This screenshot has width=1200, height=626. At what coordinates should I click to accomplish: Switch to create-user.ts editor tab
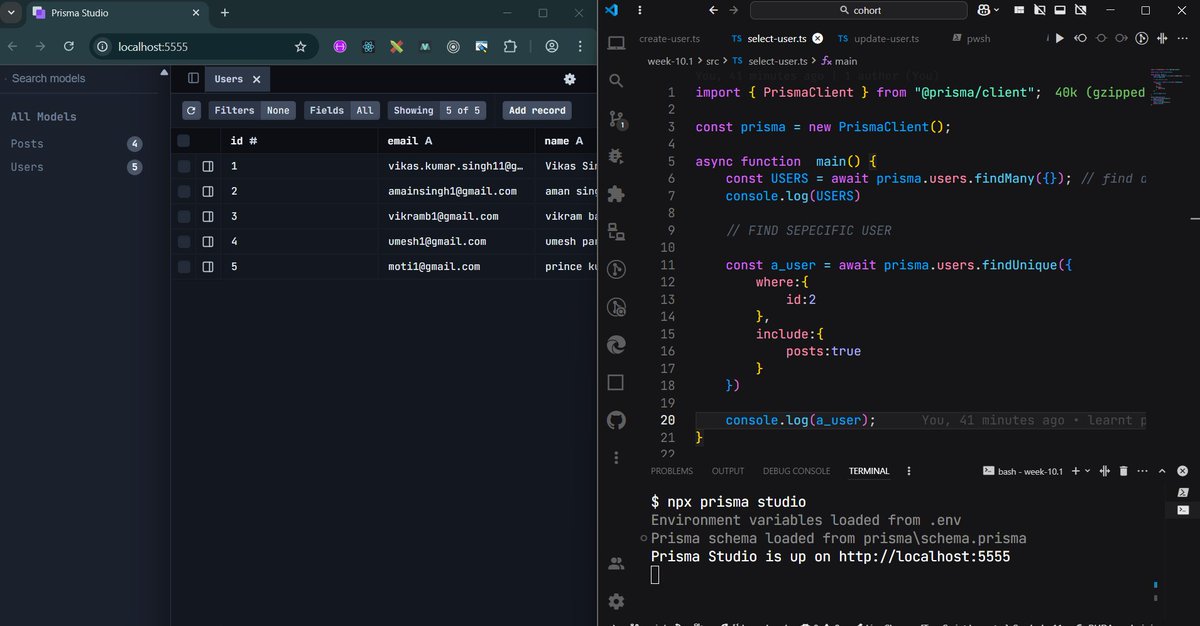tap(672, 39)
